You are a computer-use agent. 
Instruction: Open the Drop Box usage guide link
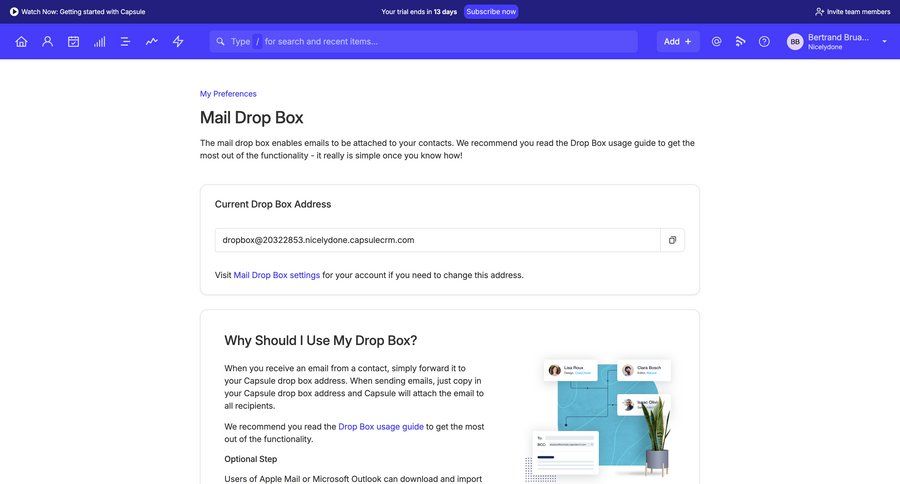click(x=381, y=427)
